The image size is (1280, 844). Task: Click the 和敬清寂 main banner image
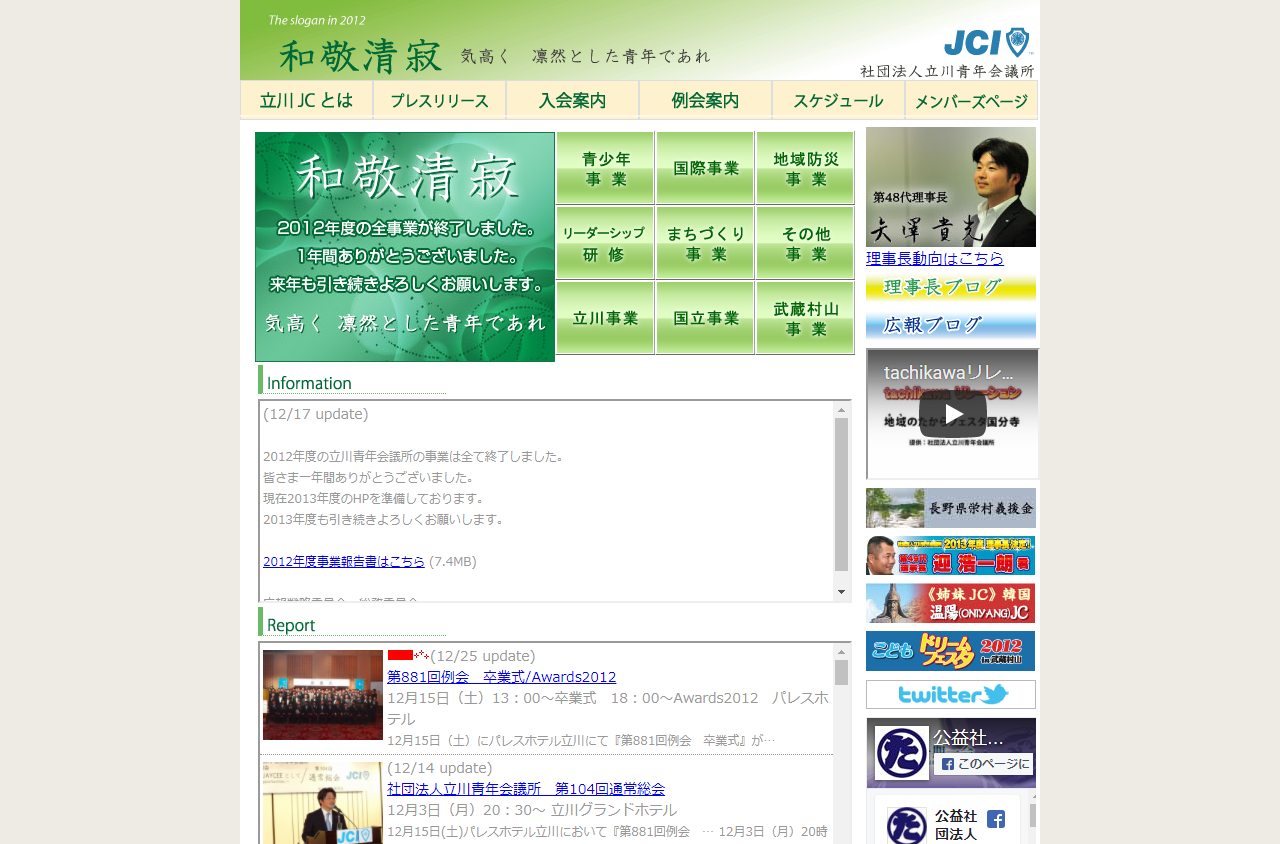[405, 247]
